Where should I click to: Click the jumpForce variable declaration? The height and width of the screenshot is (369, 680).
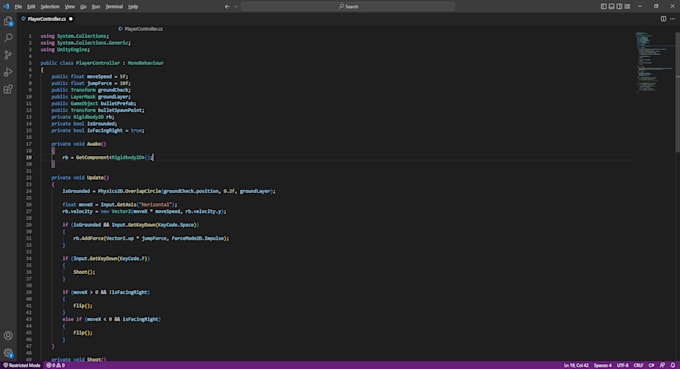point(99,83)
